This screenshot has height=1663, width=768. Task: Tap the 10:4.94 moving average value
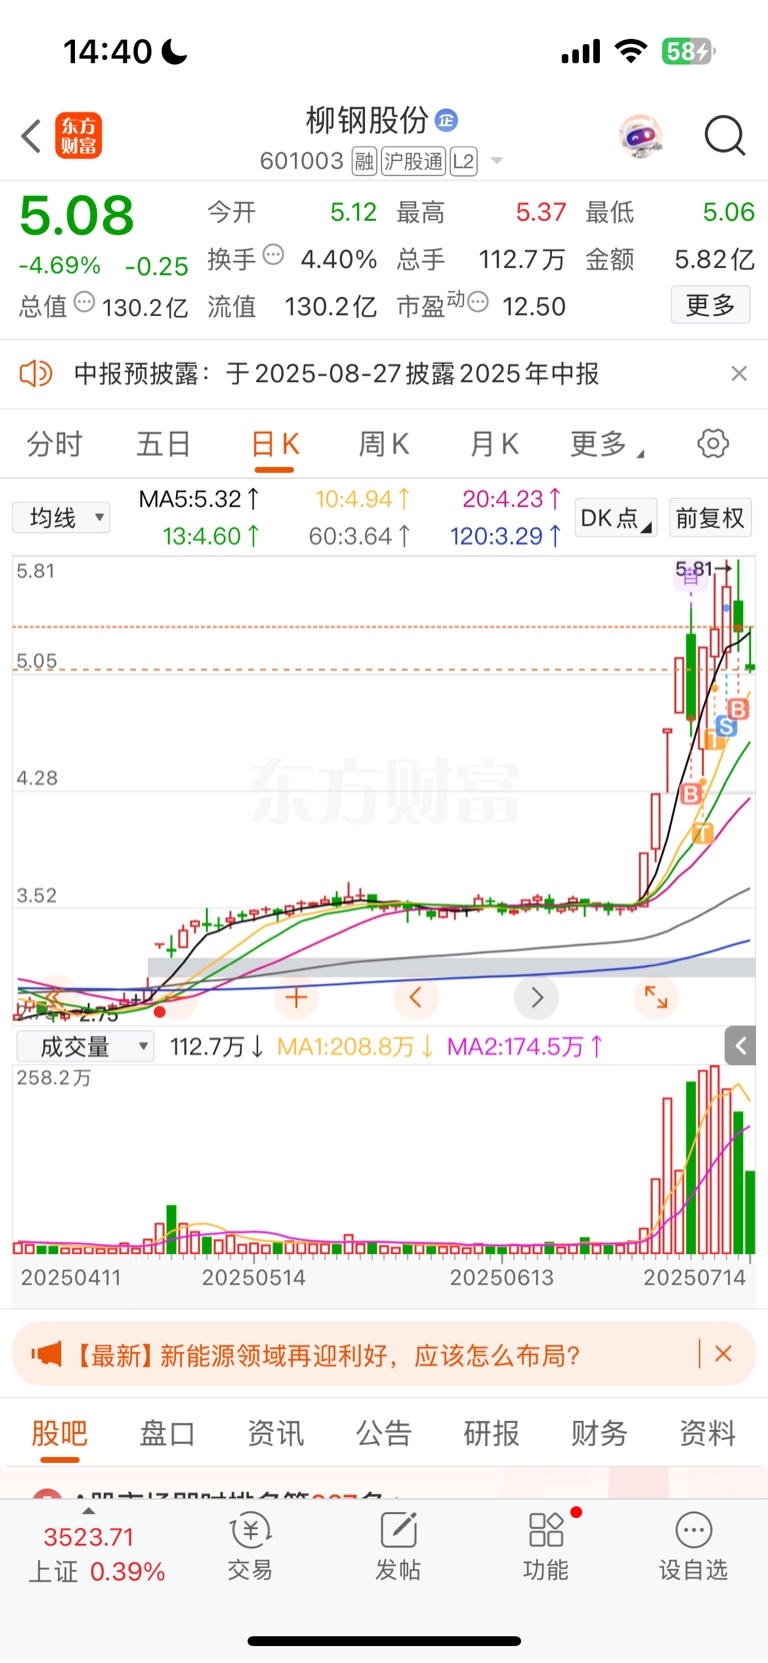[x=362, y=499]
